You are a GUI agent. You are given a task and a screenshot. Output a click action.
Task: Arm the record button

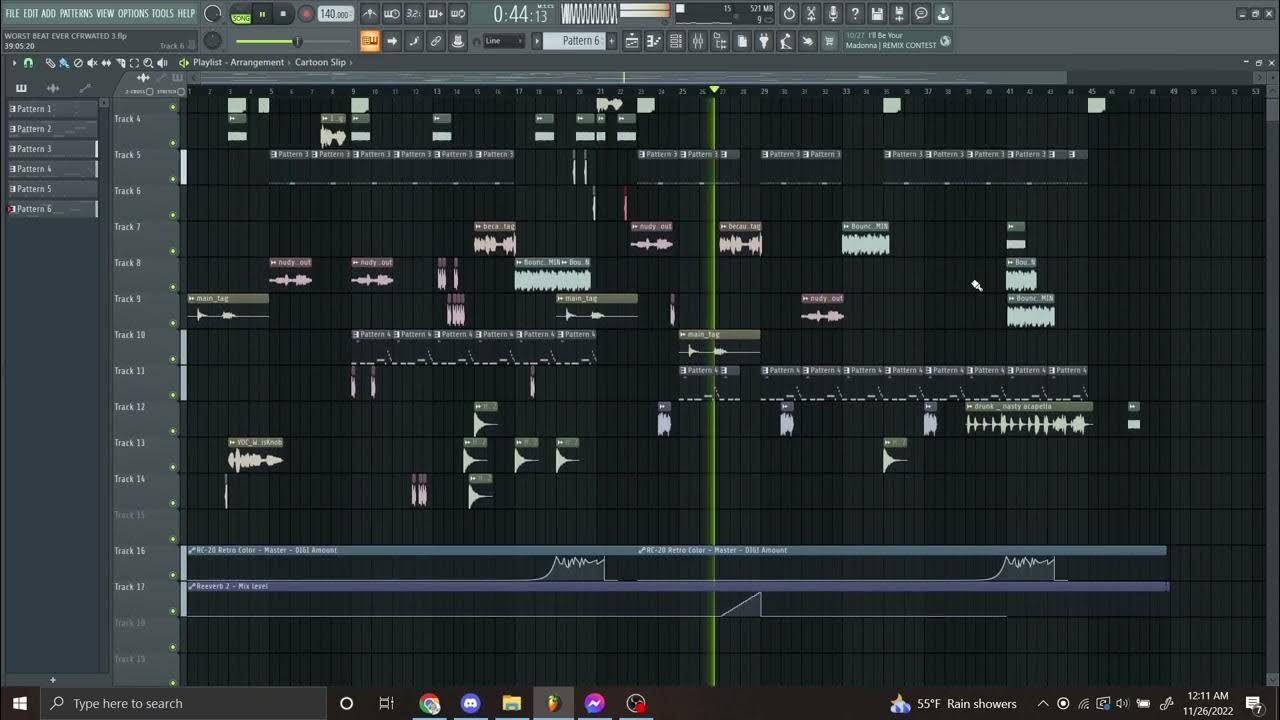coord(306,14)
